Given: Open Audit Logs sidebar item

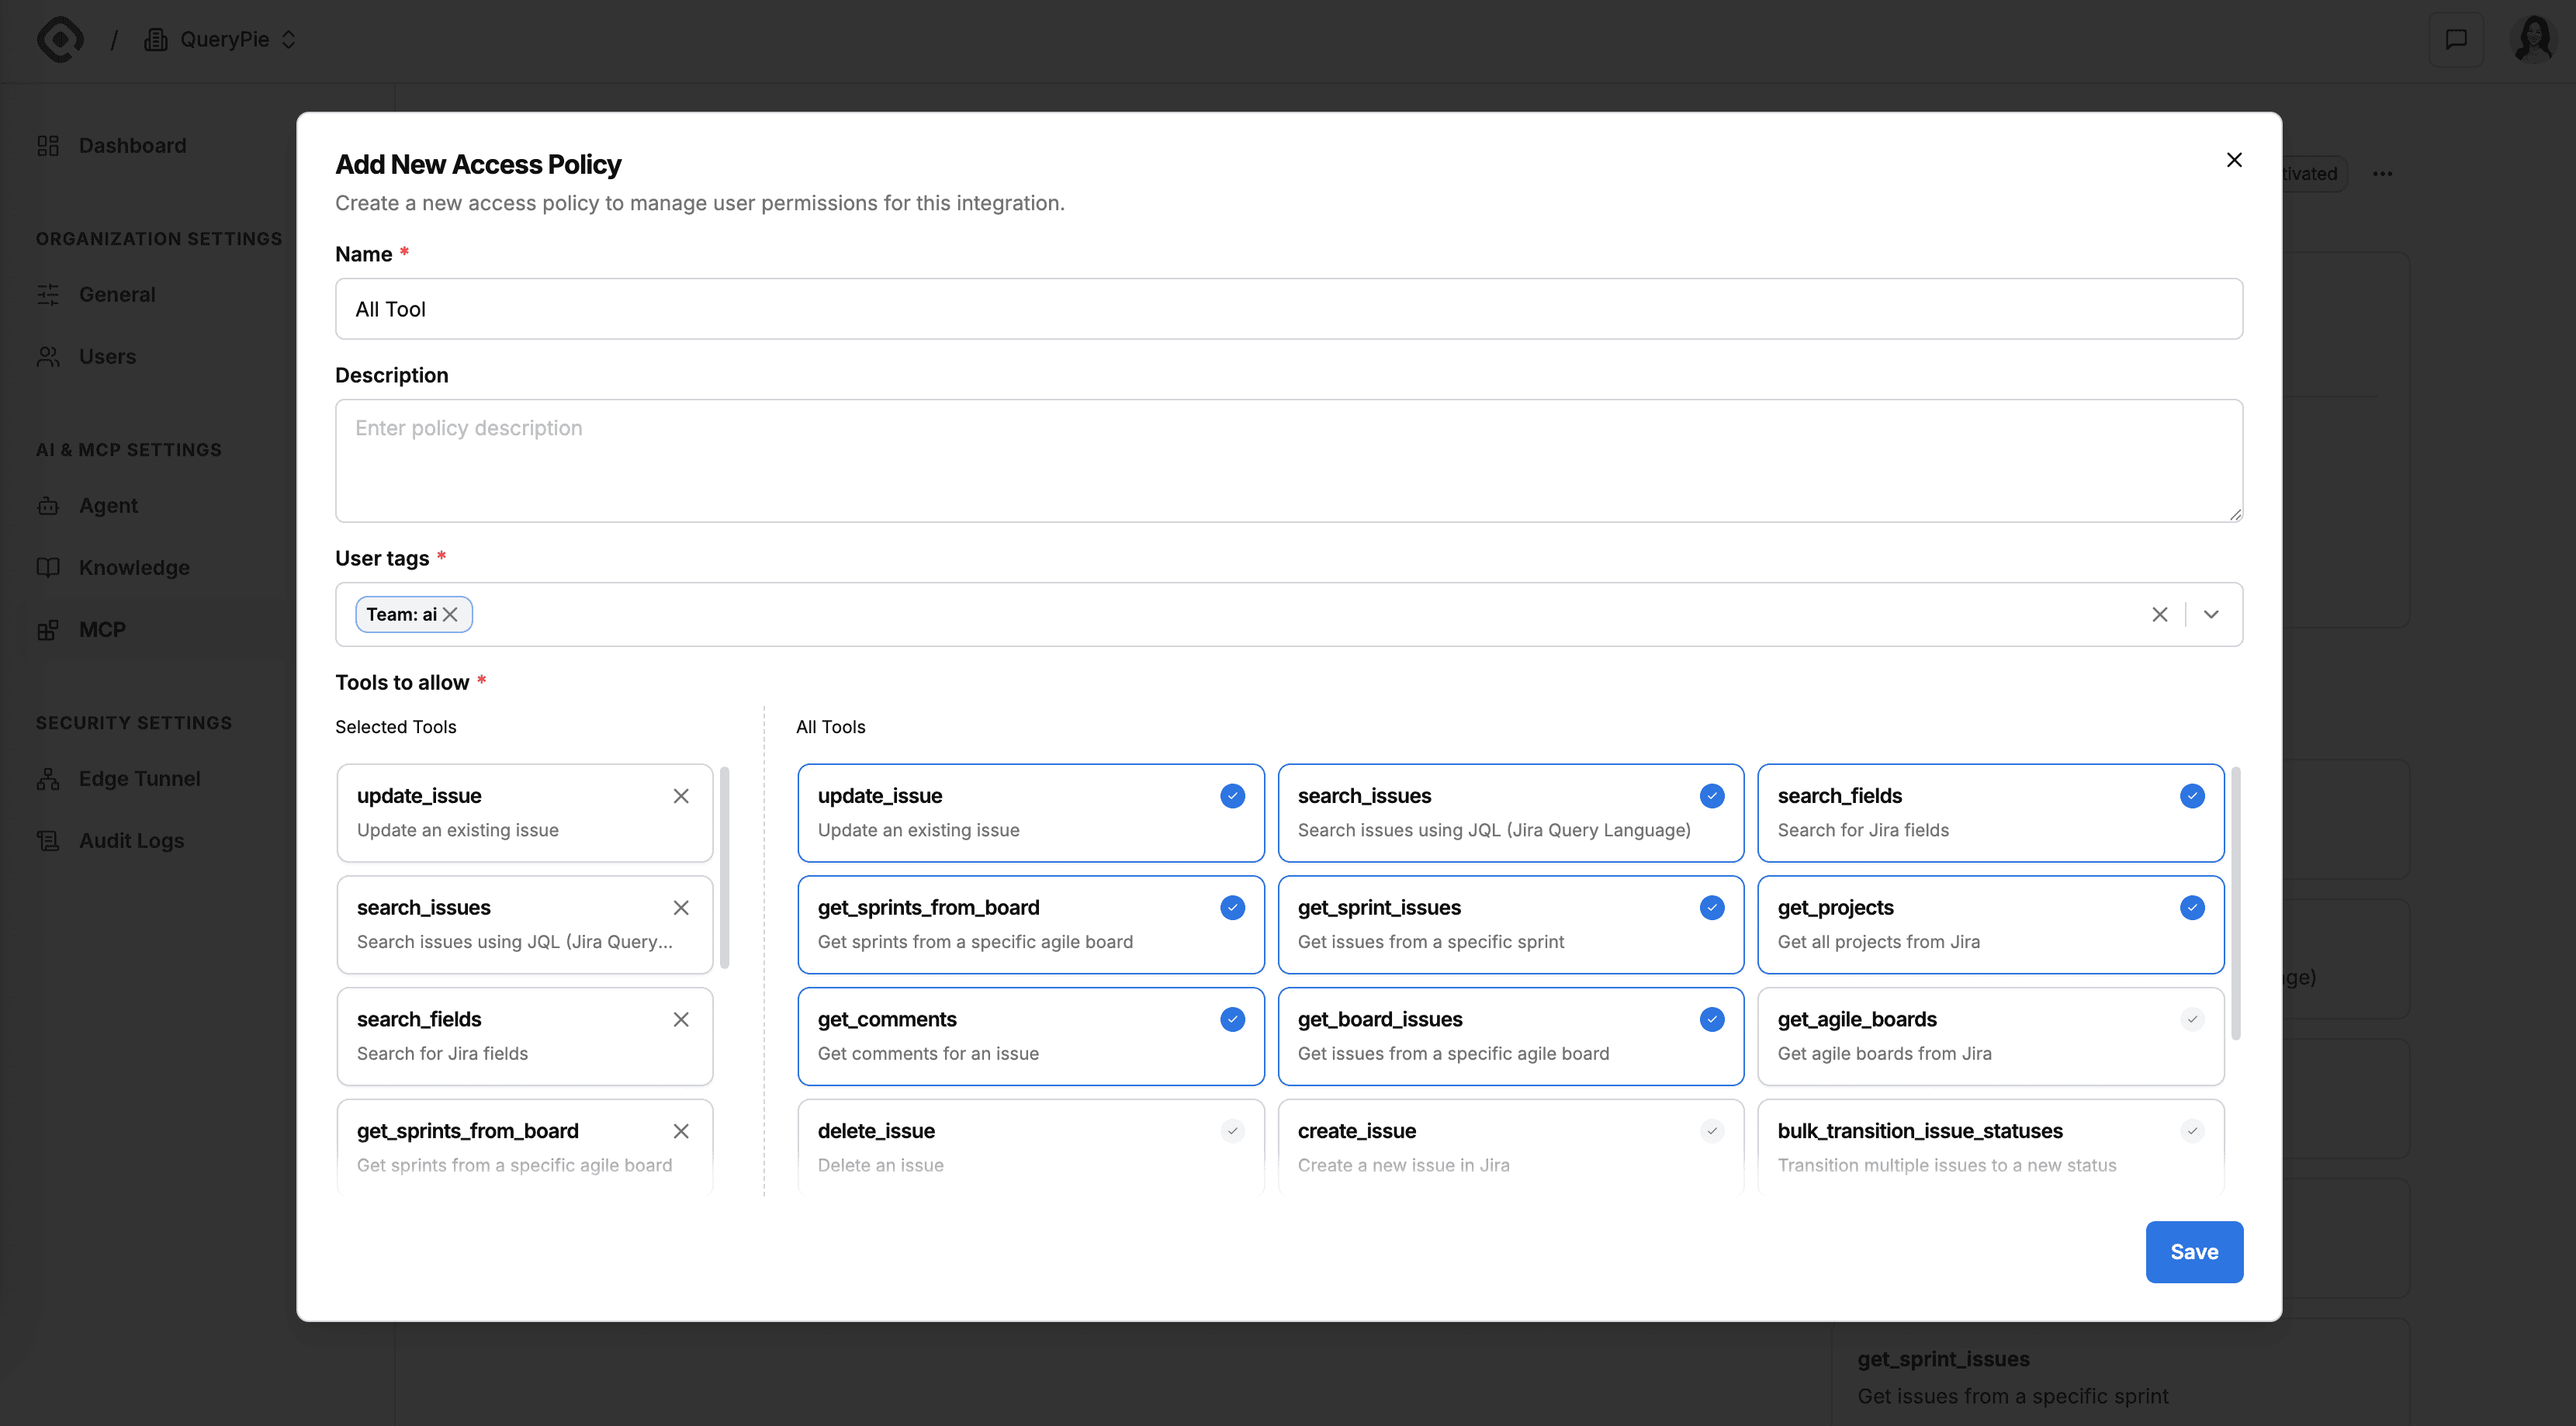Looking at the screenshot, I should coord(131,841).
